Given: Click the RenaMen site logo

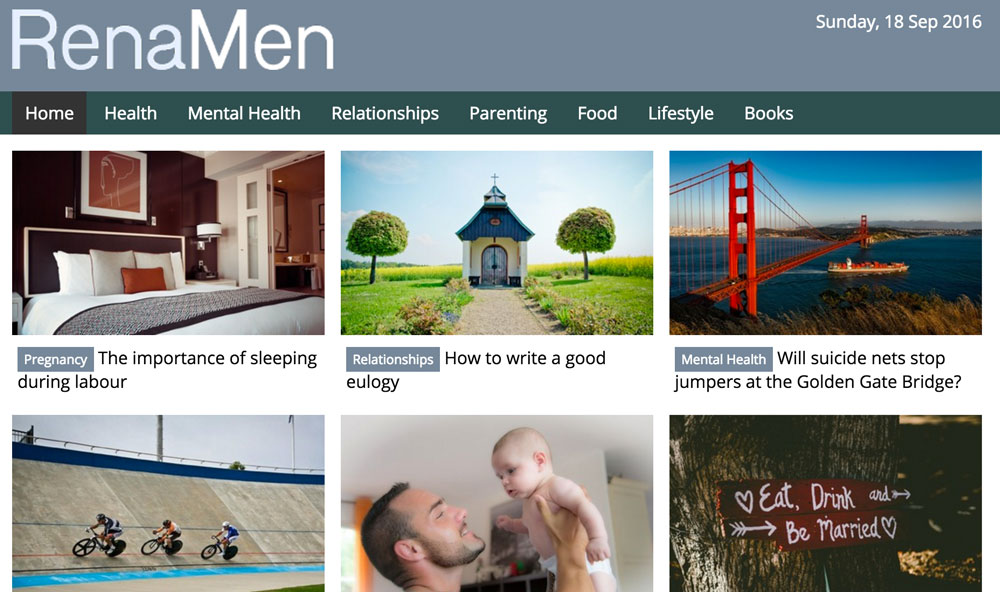Looking at the screenshot, I should 173,41.
